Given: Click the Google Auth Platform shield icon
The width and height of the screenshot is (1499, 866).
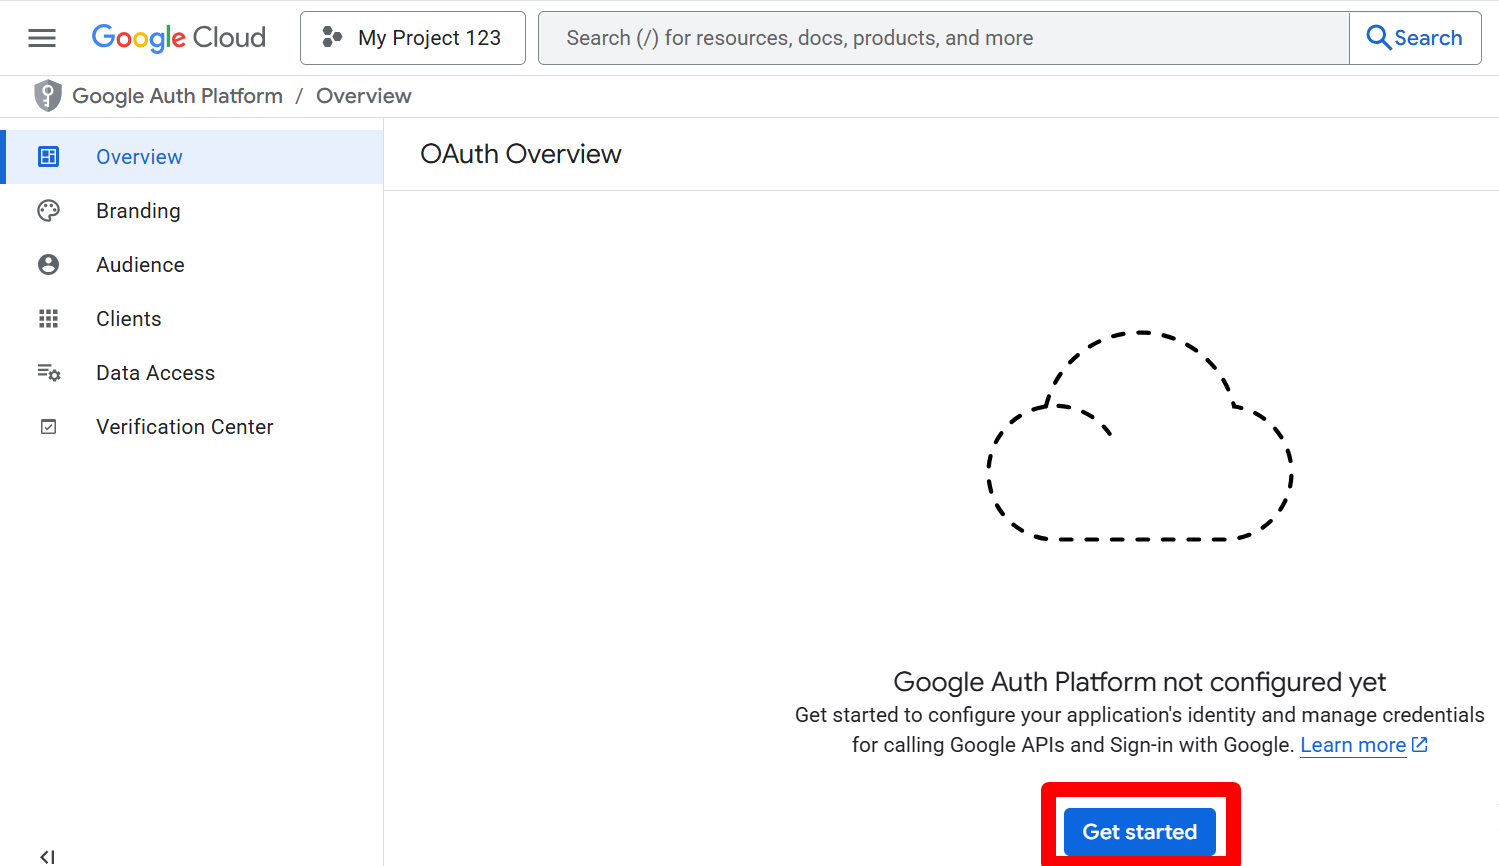Looking at the screenshot, I should pos(47,96).
